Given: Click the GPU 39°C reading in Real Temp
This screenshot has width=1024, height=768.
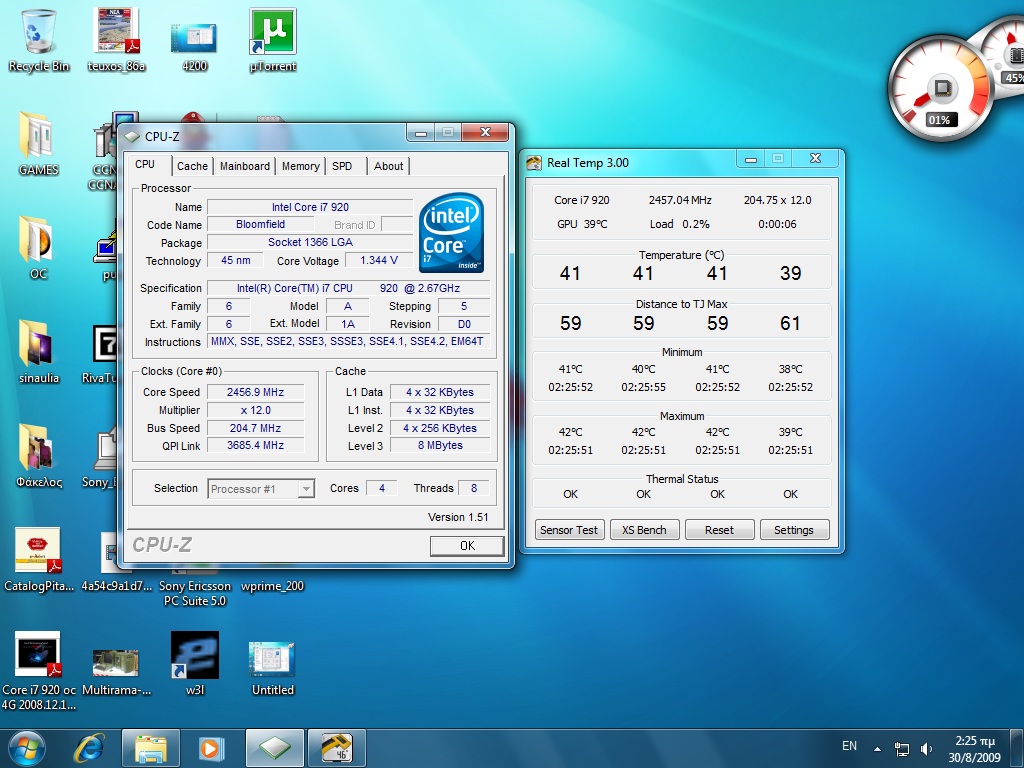Looking at the screenshot, I should [582, 224].
